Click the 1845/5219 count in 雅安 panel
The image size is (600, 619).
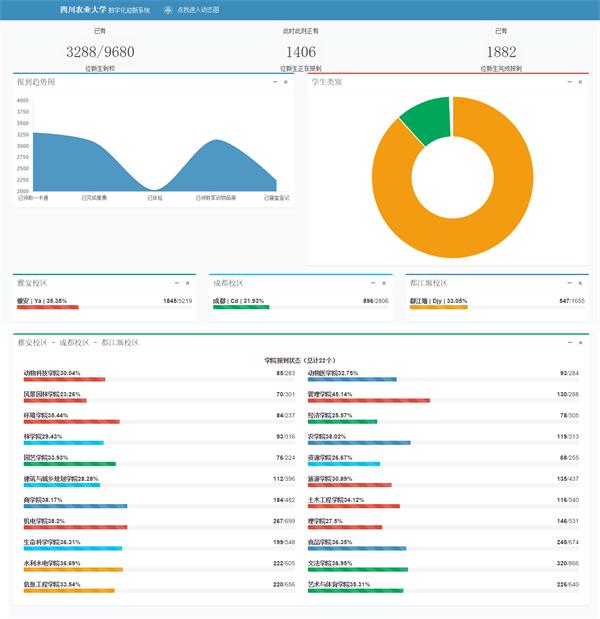(x=178, y=301)
